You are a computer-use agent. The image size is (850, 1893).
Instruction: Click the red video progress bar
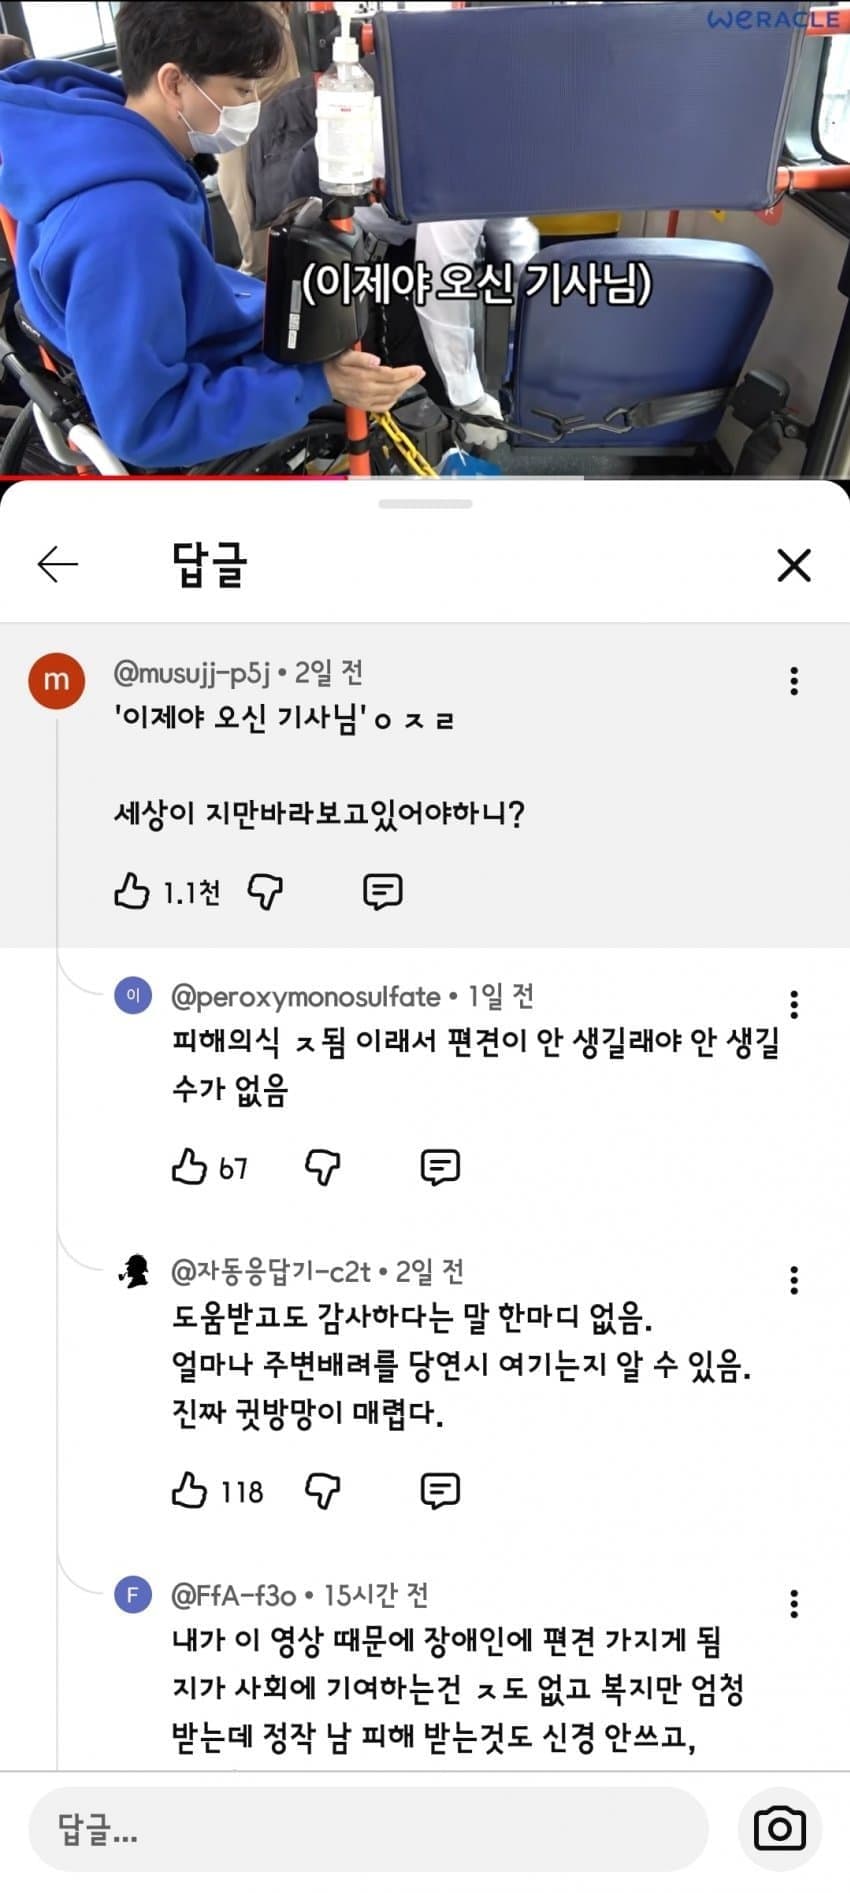[x=174, y=477]
